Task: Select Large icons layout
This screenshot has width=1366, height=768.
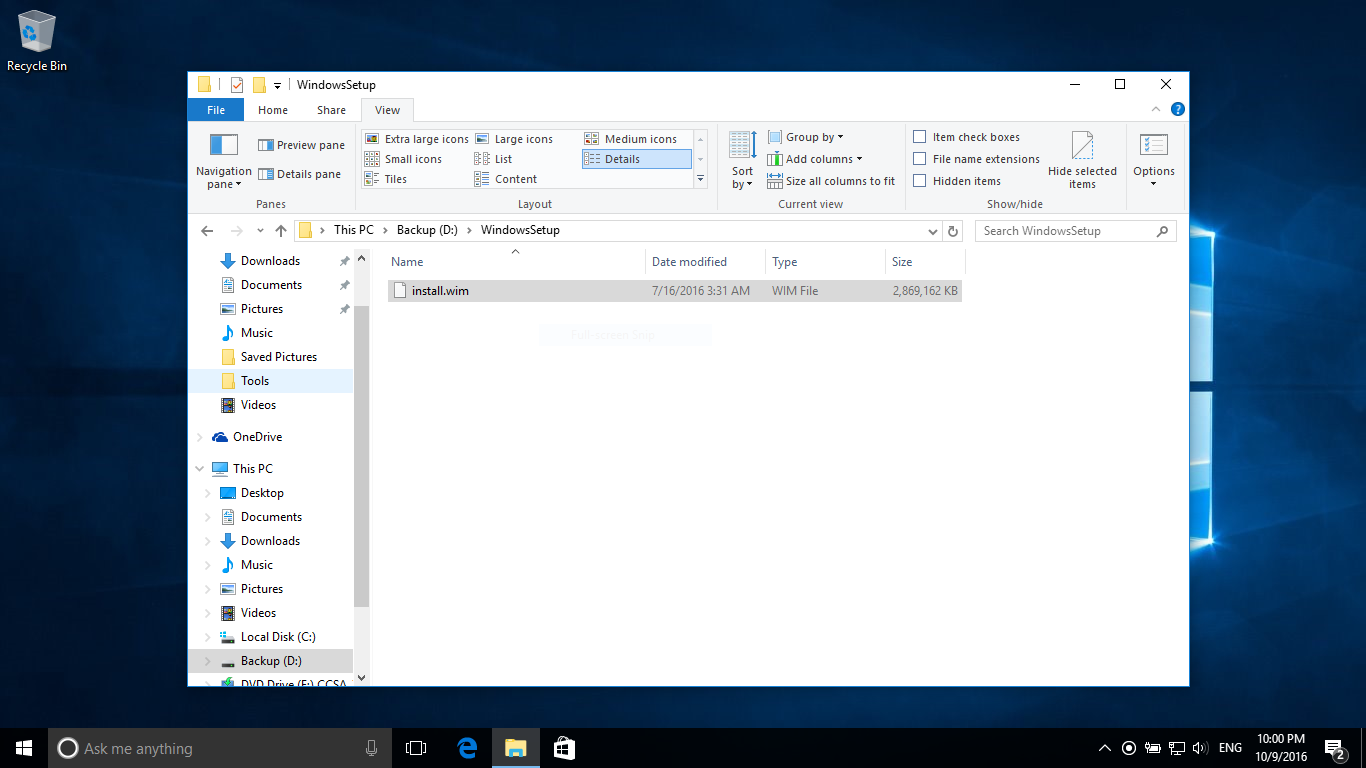Action: (x=514, y=139)
